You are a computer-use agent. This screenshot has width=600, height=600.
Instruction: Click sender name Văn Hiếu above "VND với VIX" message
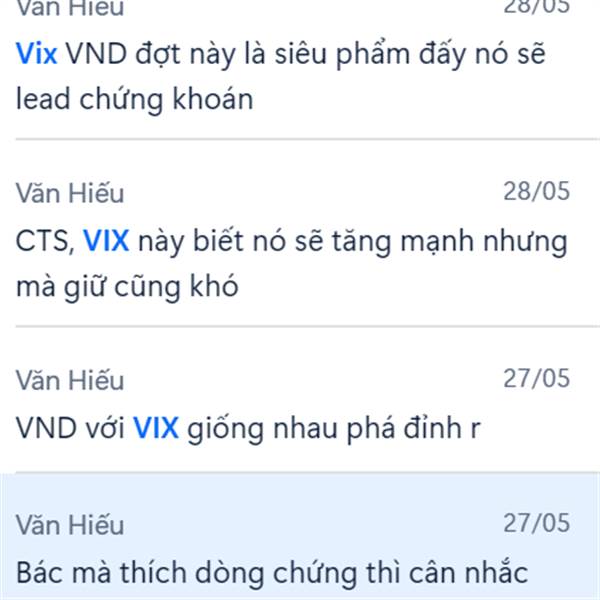(70, 380)
